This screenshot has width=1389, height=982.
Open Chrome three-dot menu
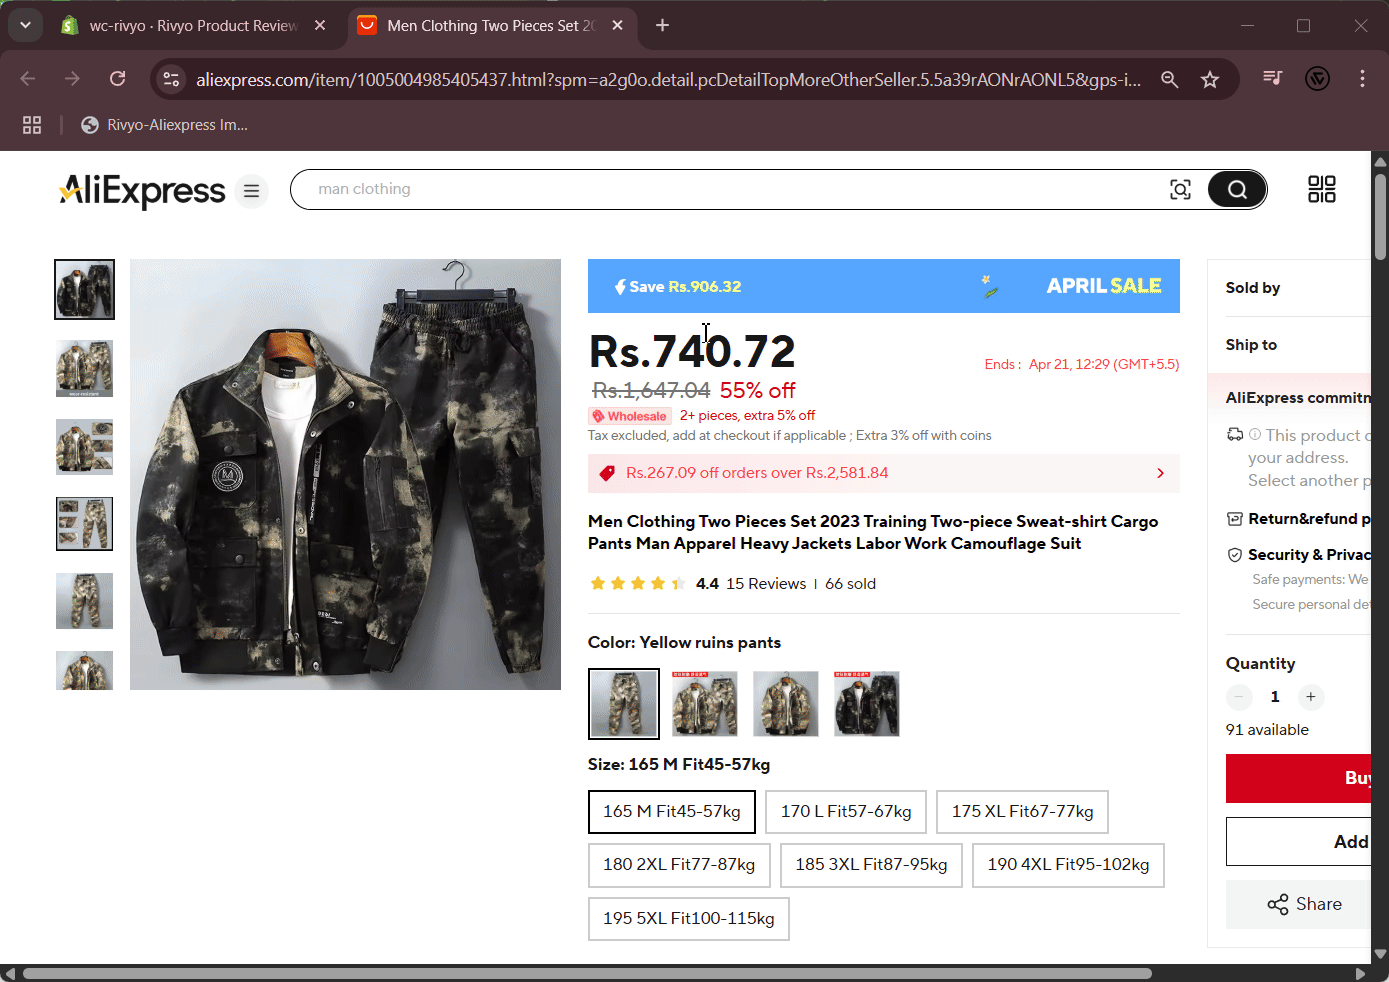(1362, 79)
